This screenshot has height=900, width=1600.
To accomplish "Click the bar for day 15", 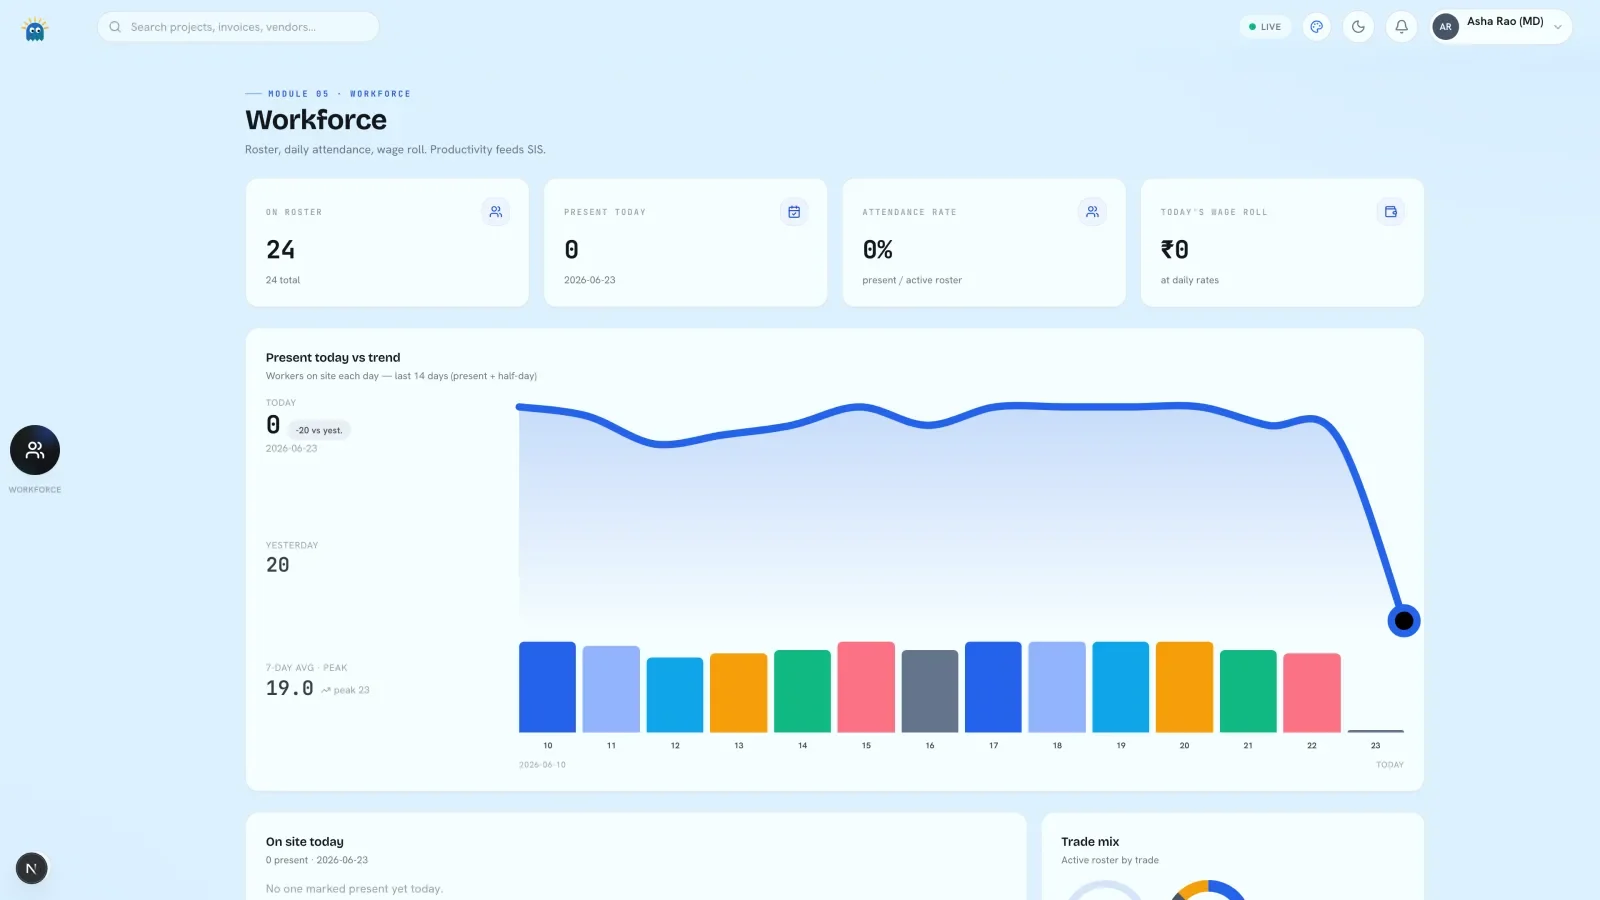I will 866,687.
